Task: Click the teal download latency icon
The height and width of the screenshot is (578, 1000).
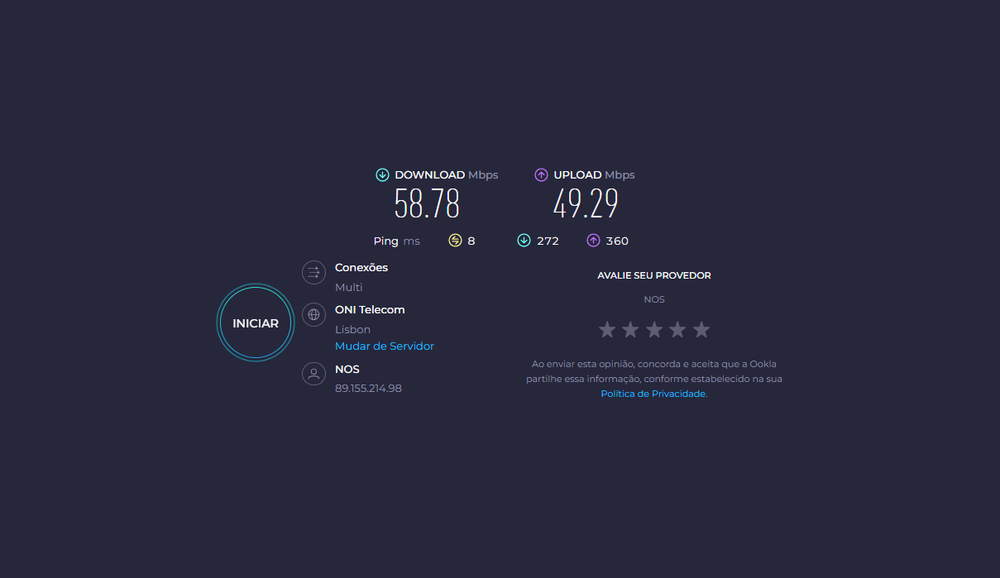Action: (524, 241)
